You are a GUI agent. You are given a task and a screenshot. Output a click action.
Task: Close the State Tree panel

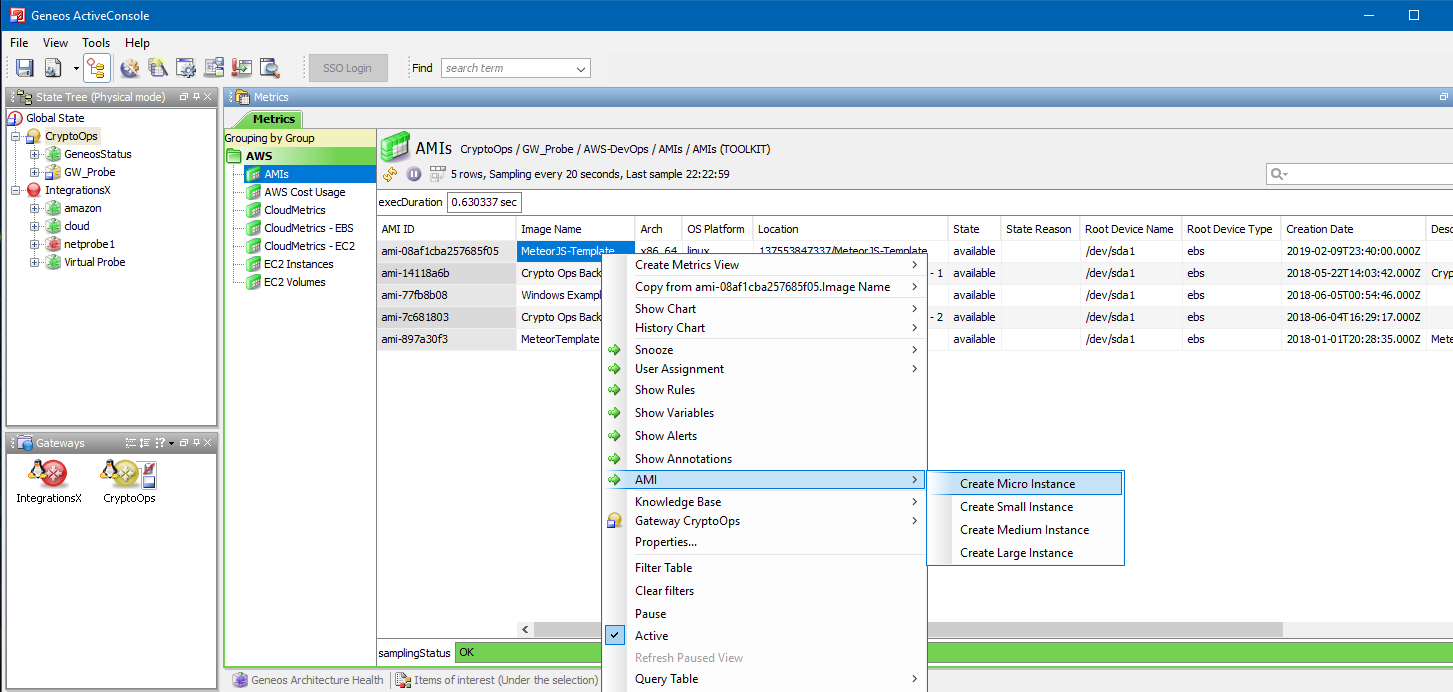(208, 97)
